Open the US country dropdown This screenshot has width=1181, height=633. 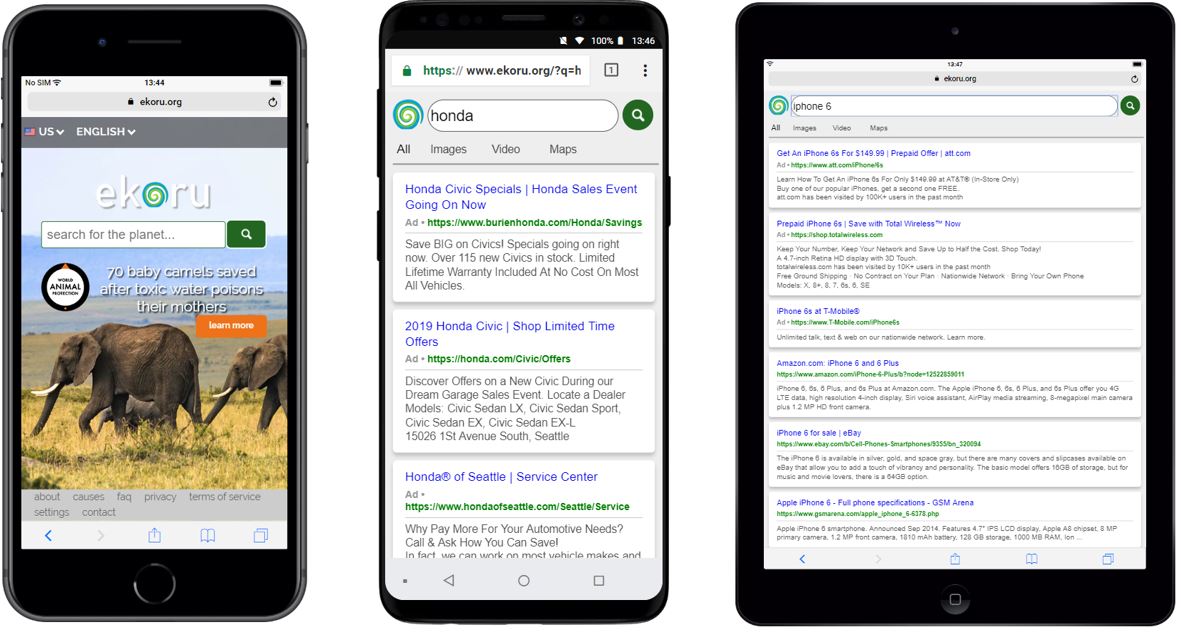(x=45, y=132)
